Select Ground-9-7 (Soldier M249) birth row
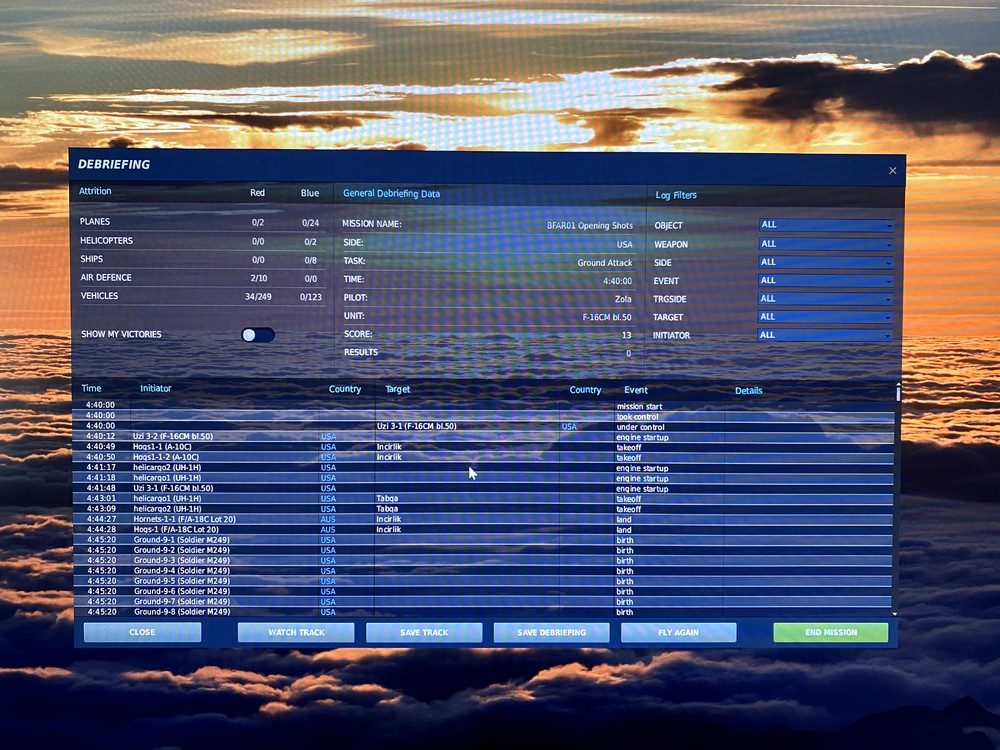The width and height of the screenshot is (1000, 750). click(x=485, y=601)
